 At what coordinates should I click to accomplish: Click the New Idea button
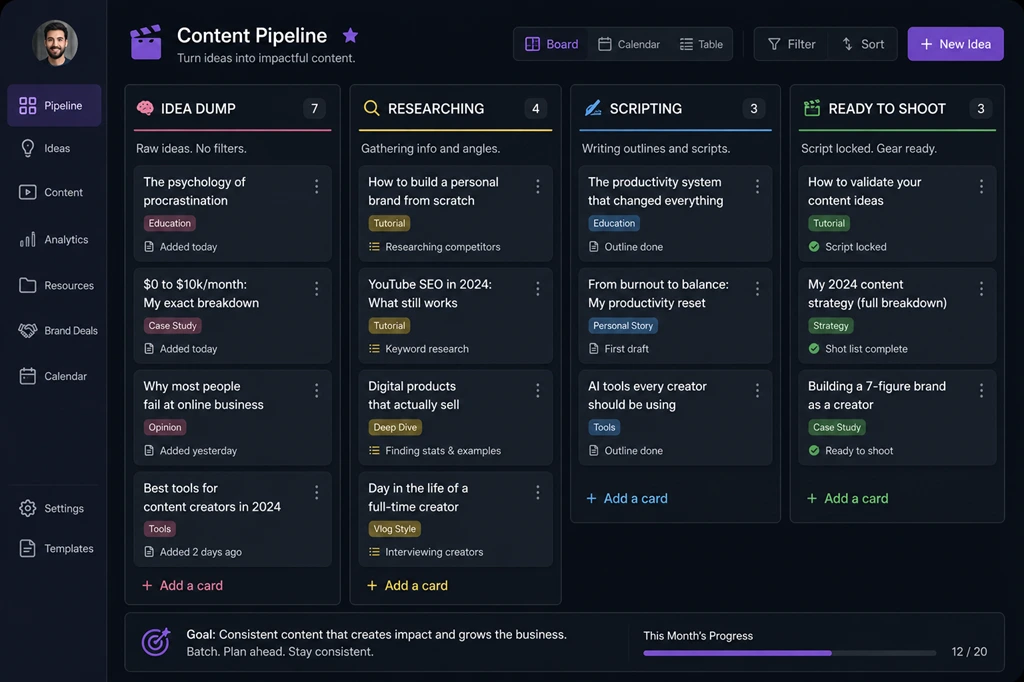pos(955,44)
